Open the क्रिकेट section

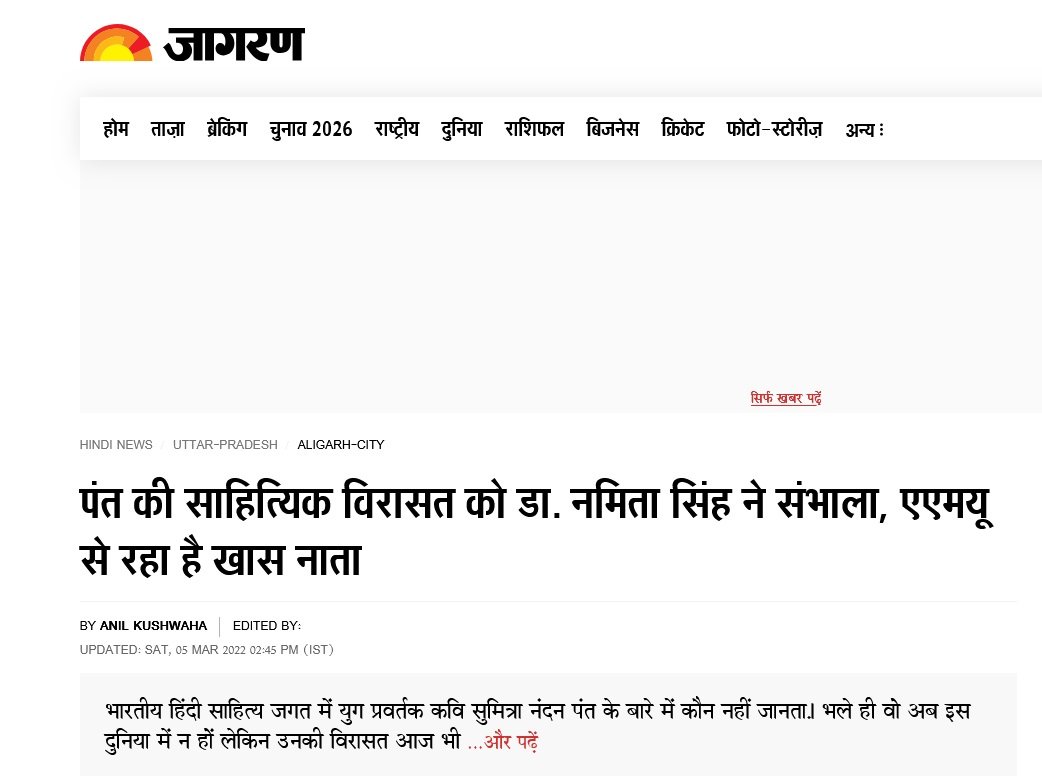pyautogui.click(x=682, y=128)
